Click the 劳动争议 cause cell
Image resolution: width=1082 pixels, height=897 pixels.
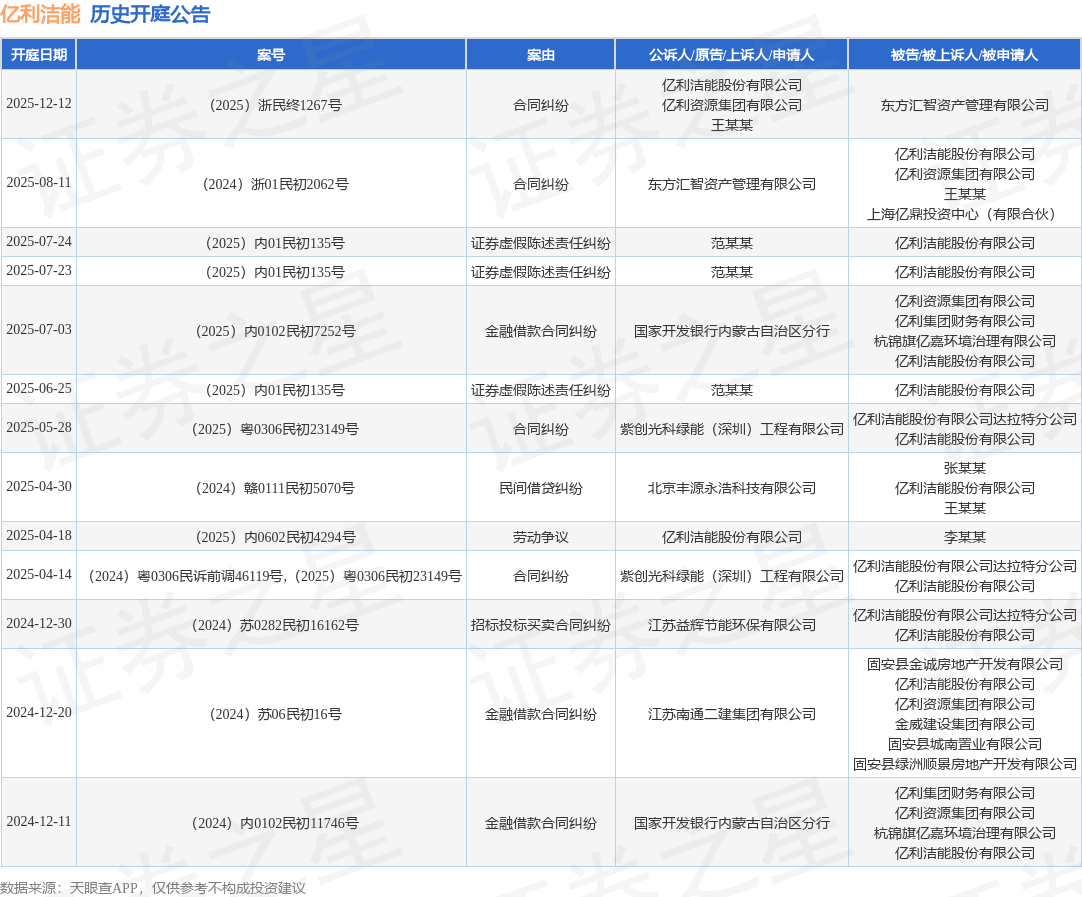[x=540, y=537]
